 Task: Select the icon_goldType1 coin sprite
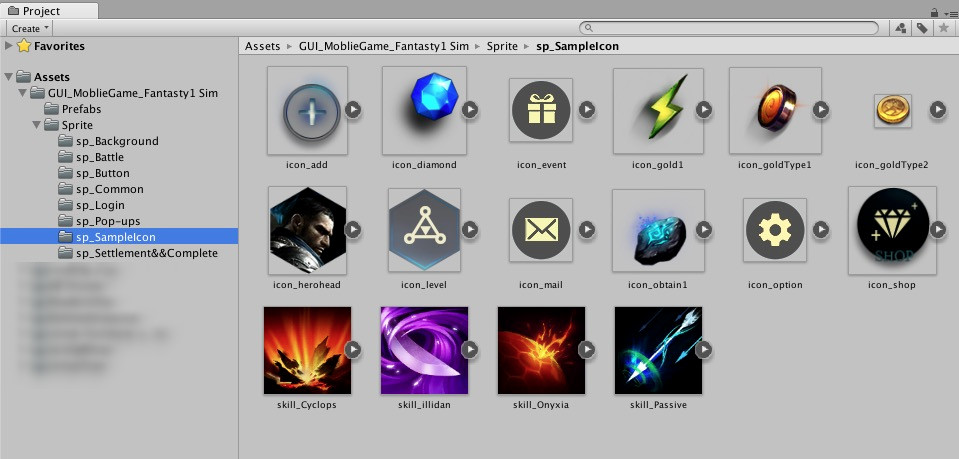click(x=775, y=111)
